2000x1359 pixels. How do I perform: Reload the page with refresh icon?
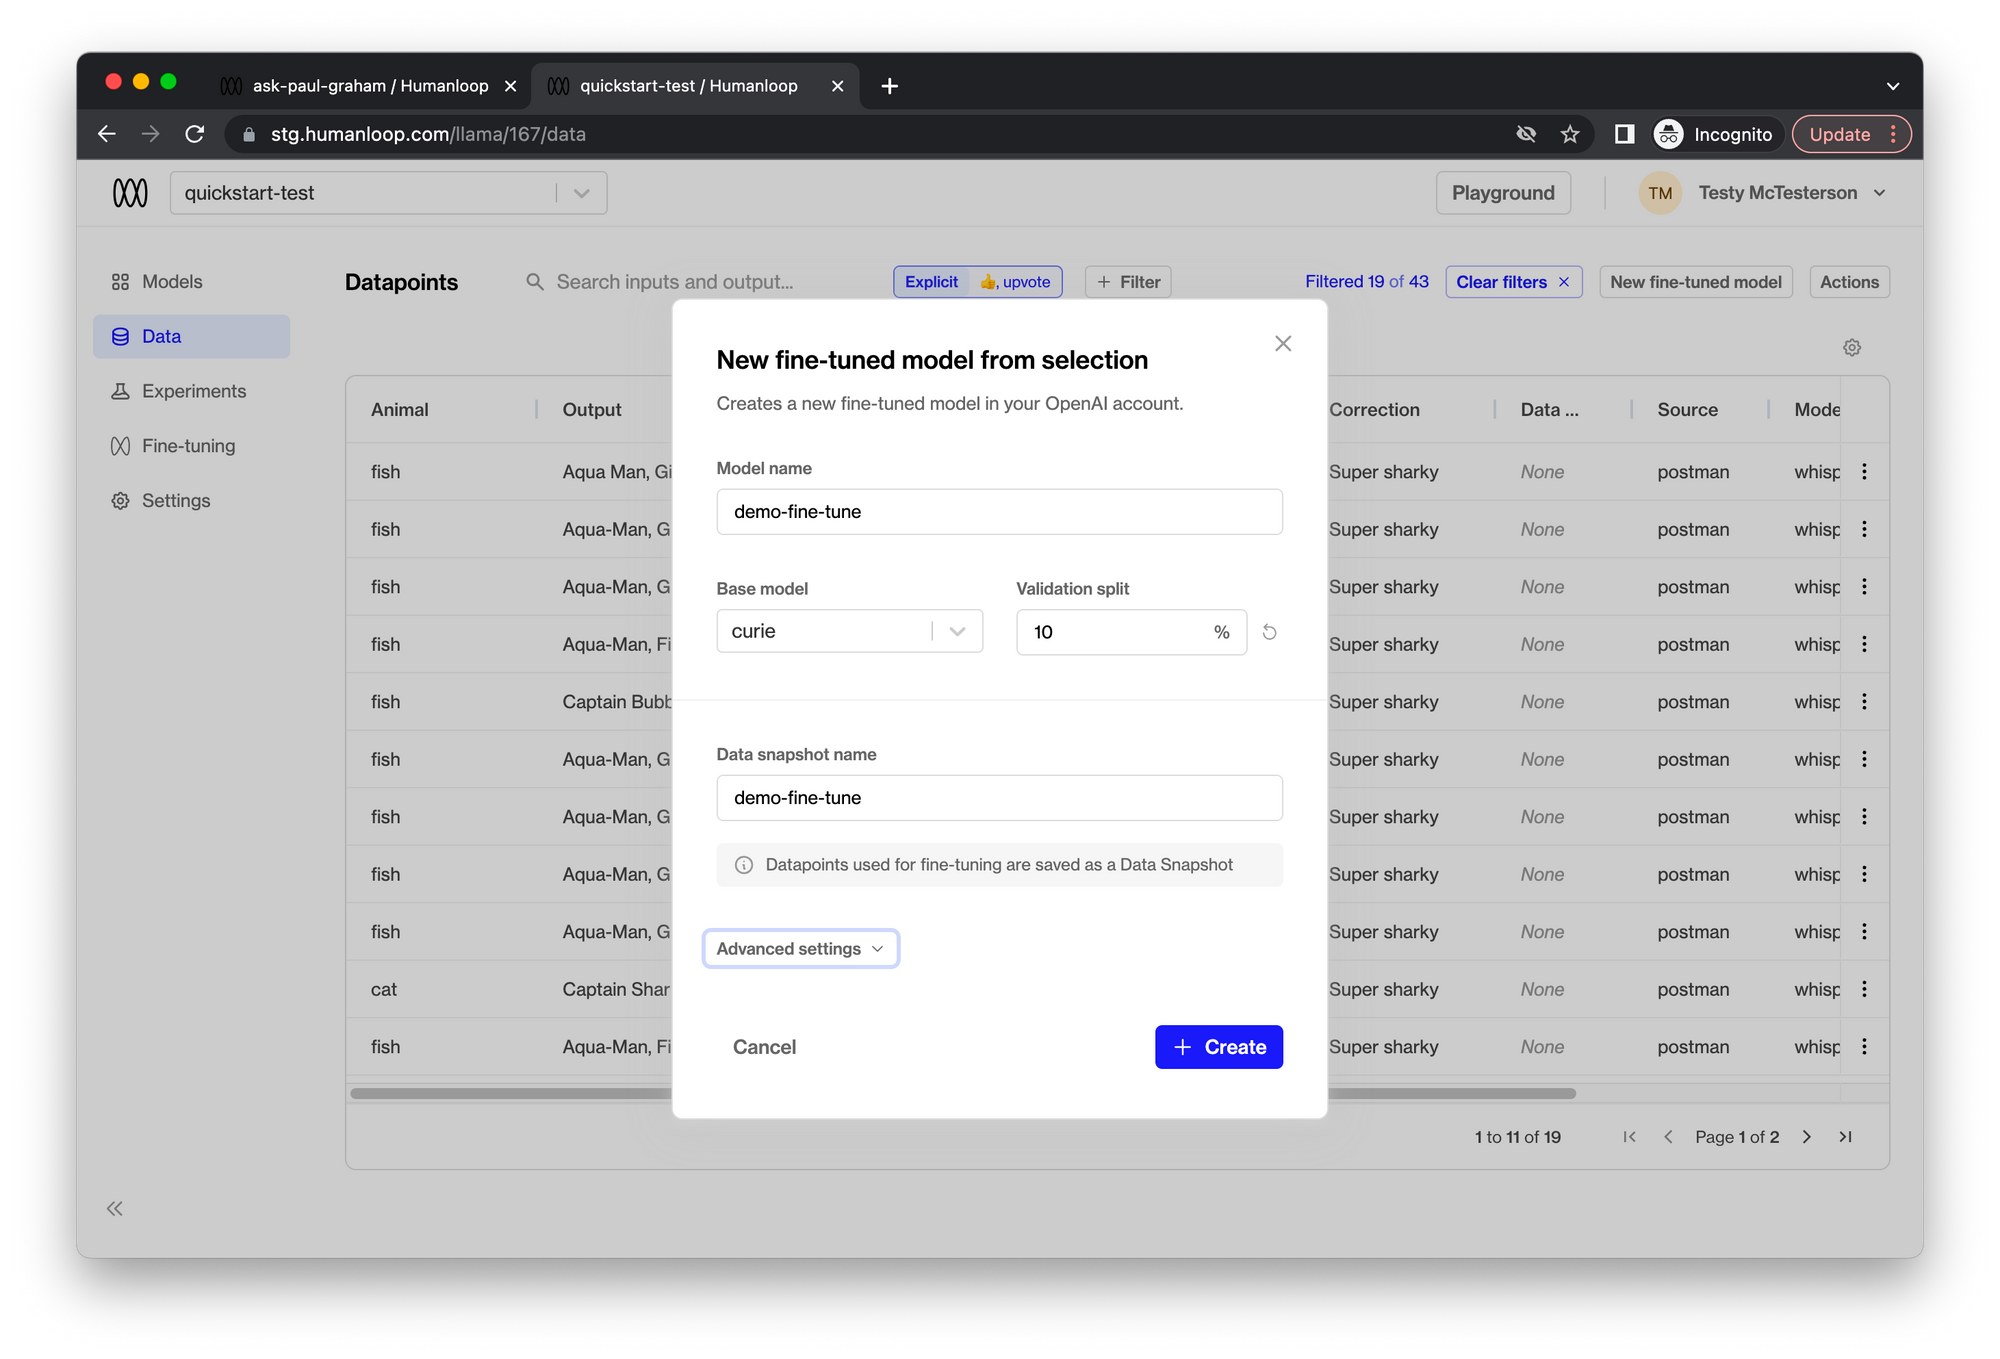[x=195, y=134]
